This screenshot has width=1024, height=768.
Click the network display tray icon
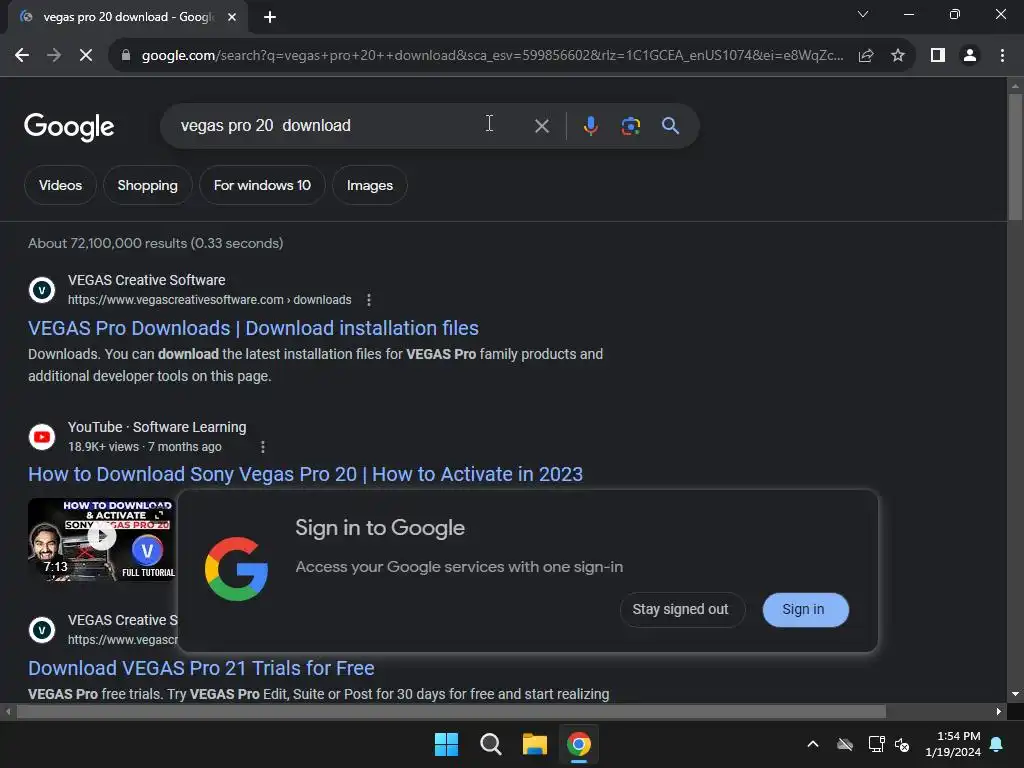tap(876, 744)
